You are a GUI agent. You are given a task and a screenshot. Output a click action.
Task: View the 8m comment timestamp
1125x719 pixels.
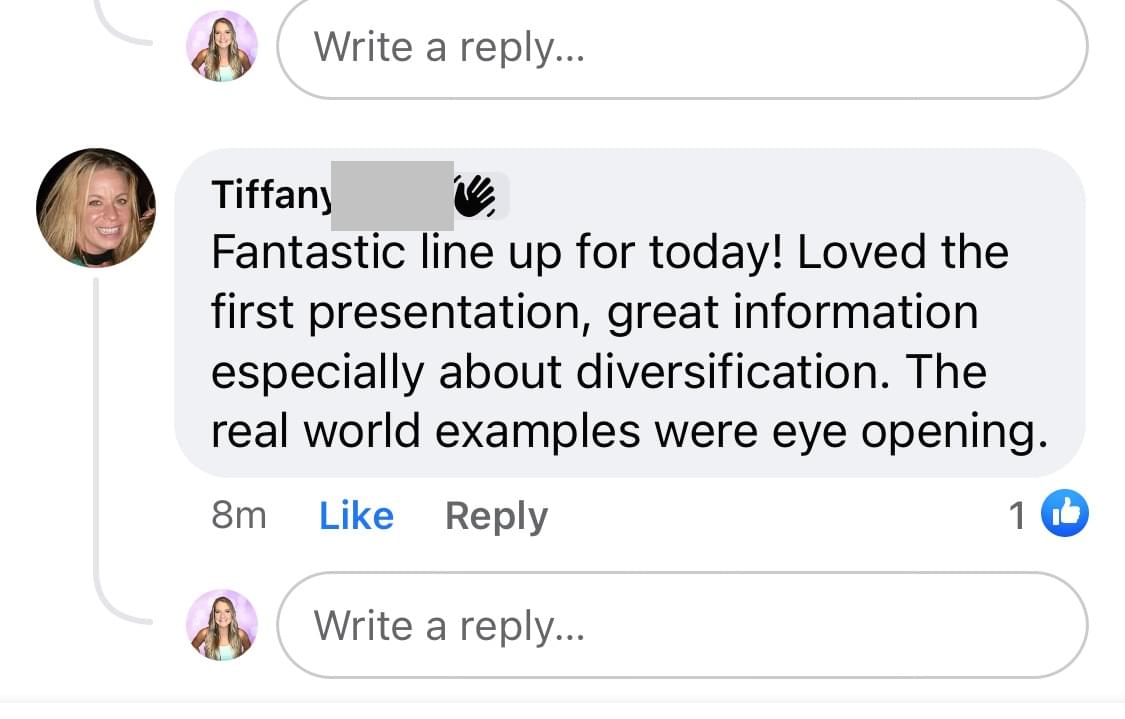(x=239, y=515)
